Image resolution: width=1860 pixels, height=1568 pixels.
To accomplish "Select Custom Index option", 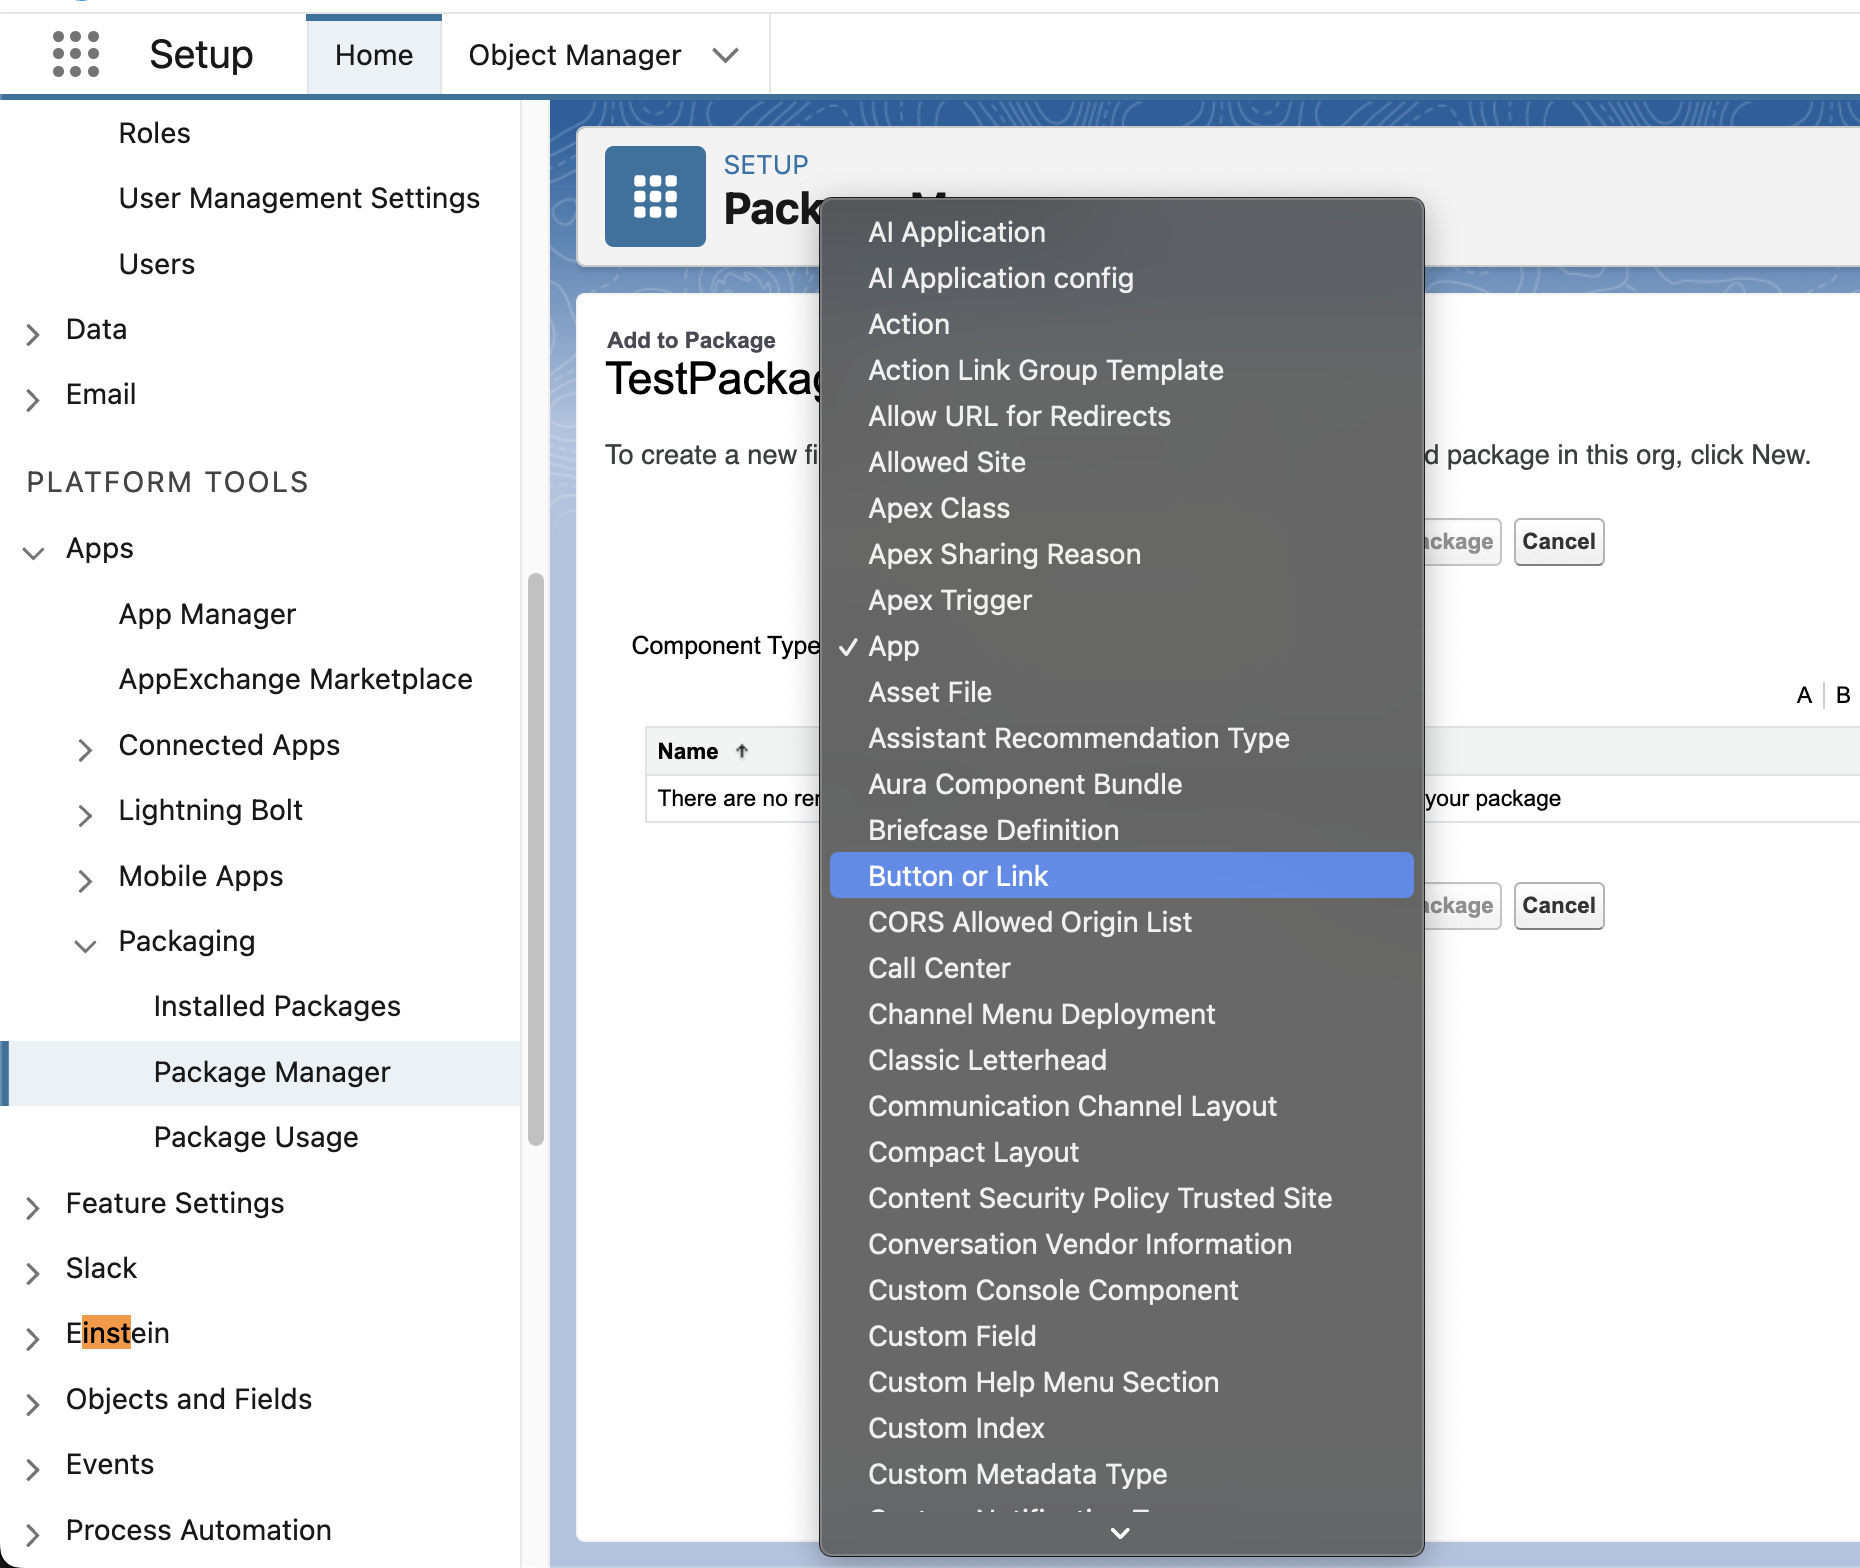I will pos(1122,1428).
